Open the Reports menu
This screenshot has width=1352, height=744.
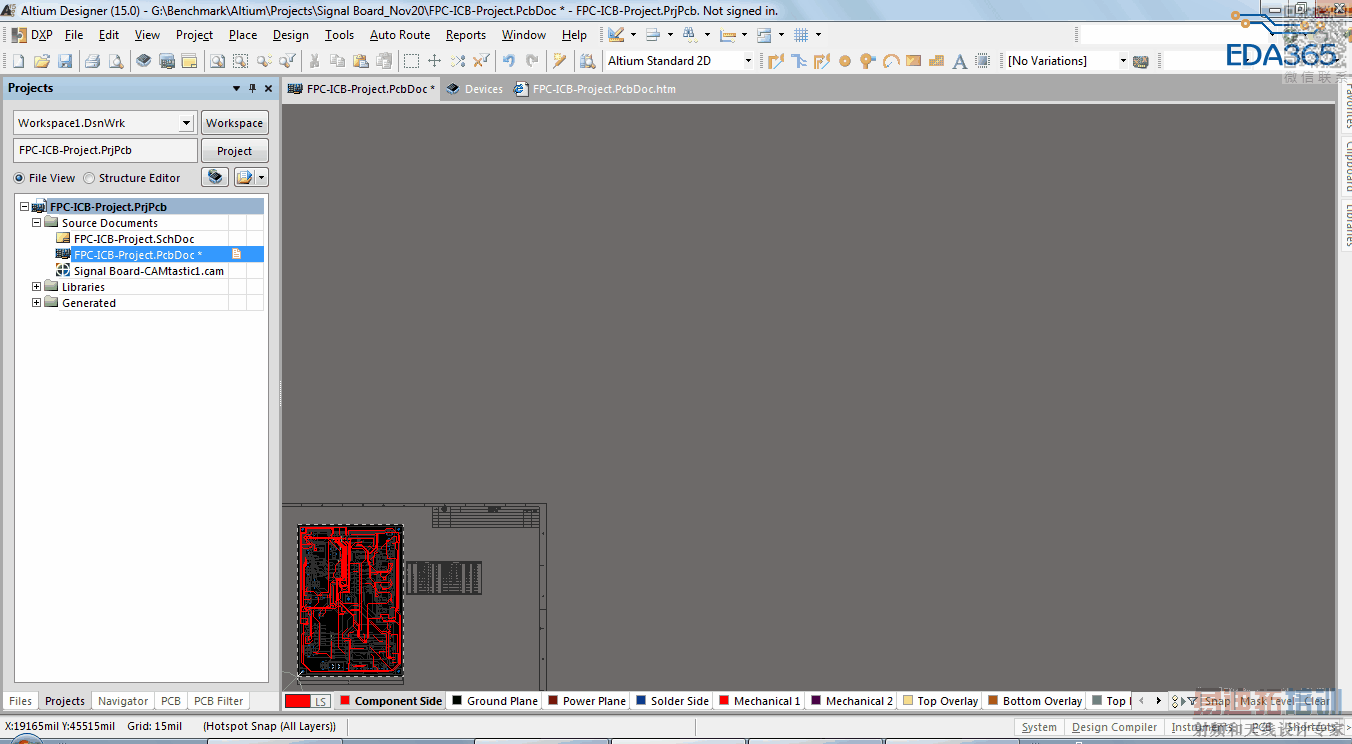point(466,35)
